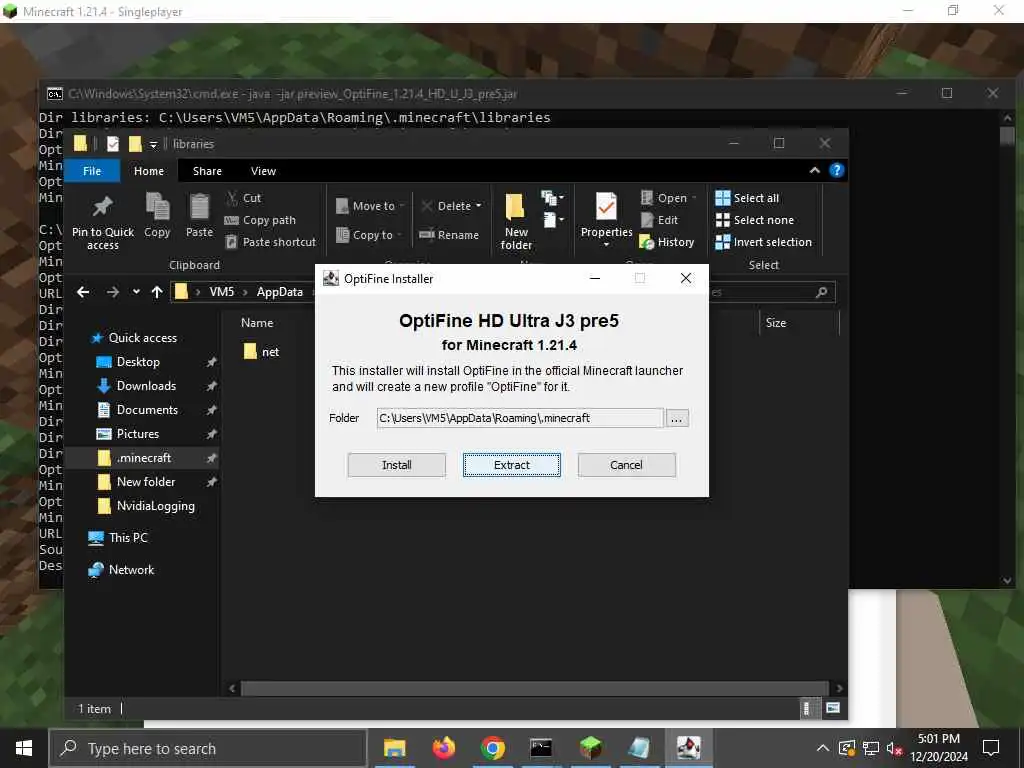Click the Explorer horizontal scrollbar

[535, 688]
